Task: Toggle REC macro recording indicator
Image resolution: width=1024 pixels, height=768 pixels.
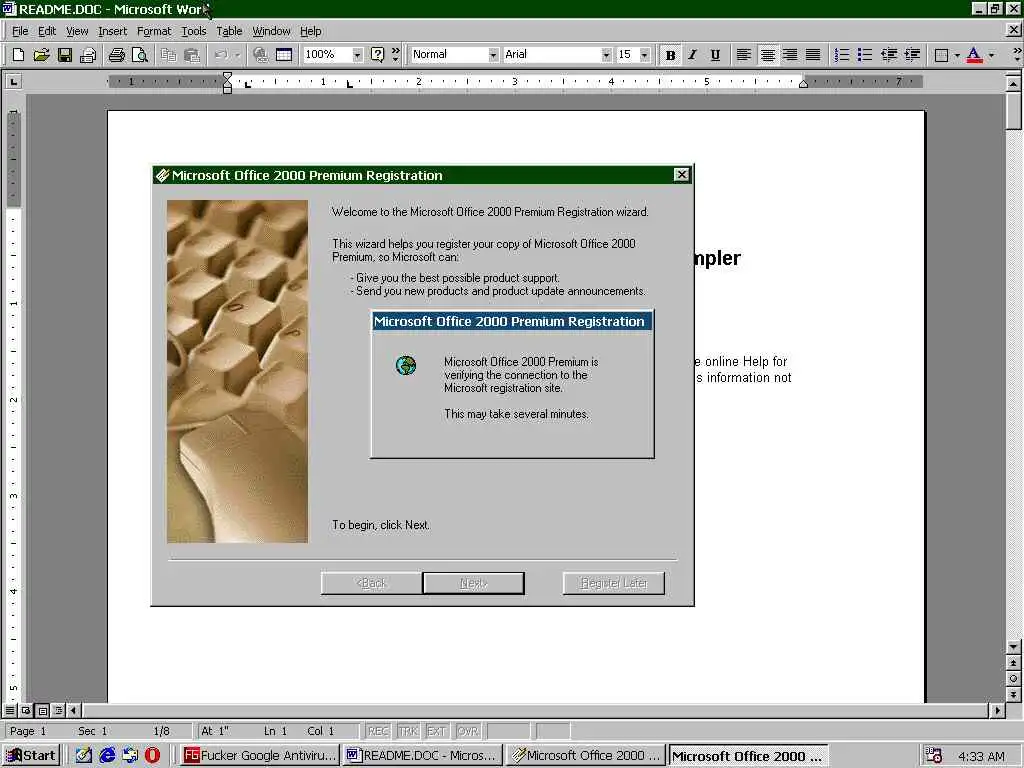Action: (x=378, y=731)
